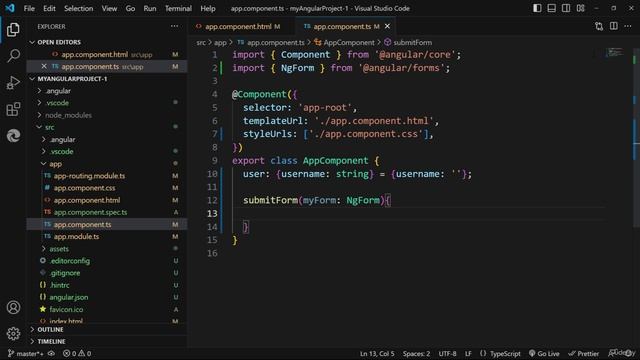The height and width of the screenshot is (360, 640).
Task: Toggle the bottom panel layout icon
Action: tap(551, 8)
